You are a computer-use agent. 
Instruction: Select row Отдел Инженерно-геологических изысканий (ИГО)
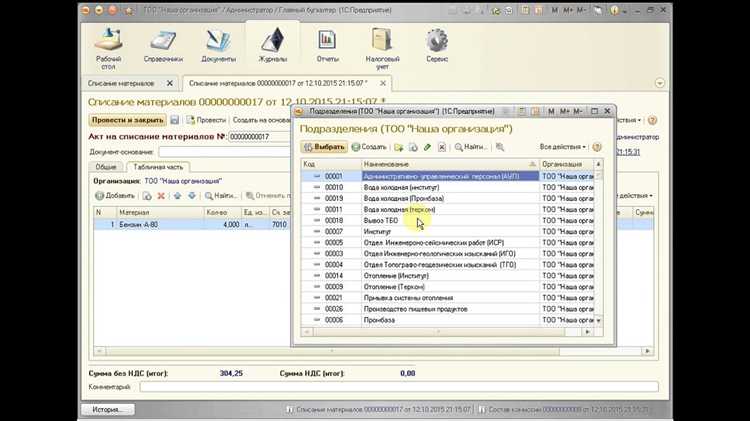(449, 254)
